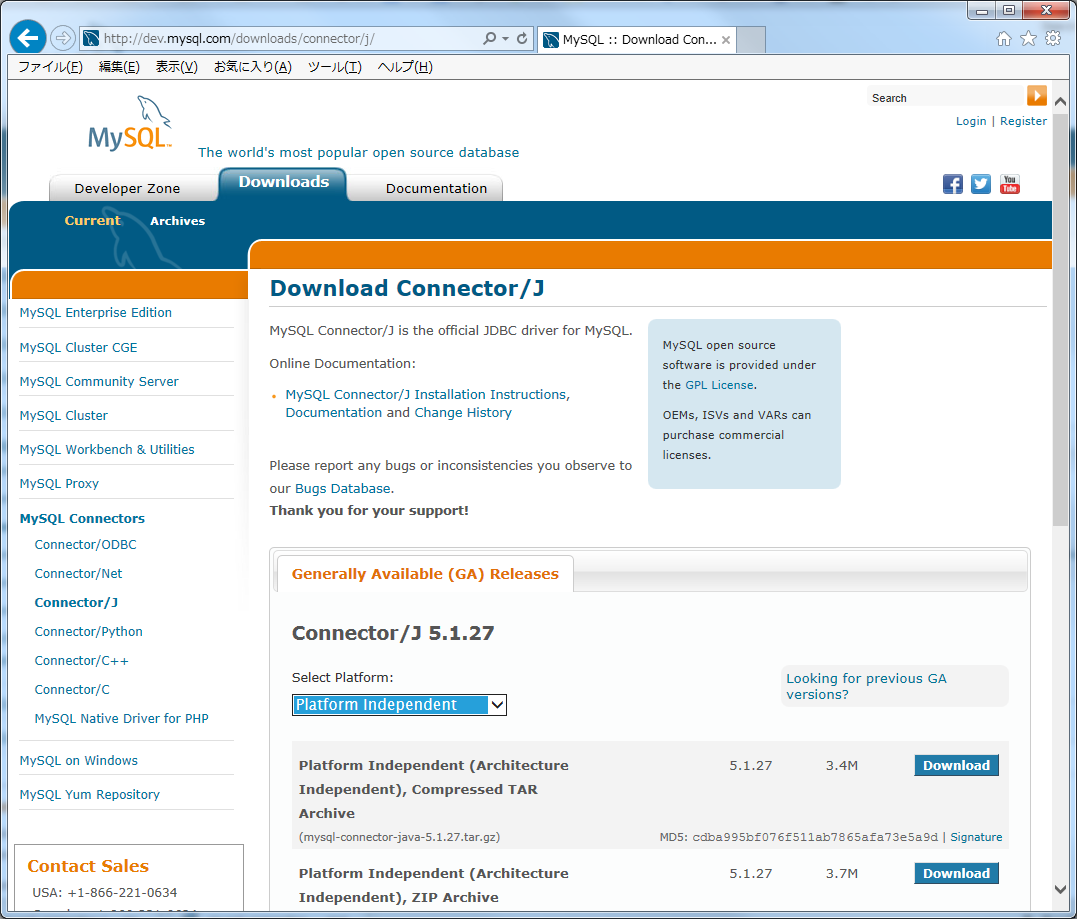The width and height of the screenshot is (1077, 919).
Task: Download the ZIP Archive
Action: pos(956,873)
